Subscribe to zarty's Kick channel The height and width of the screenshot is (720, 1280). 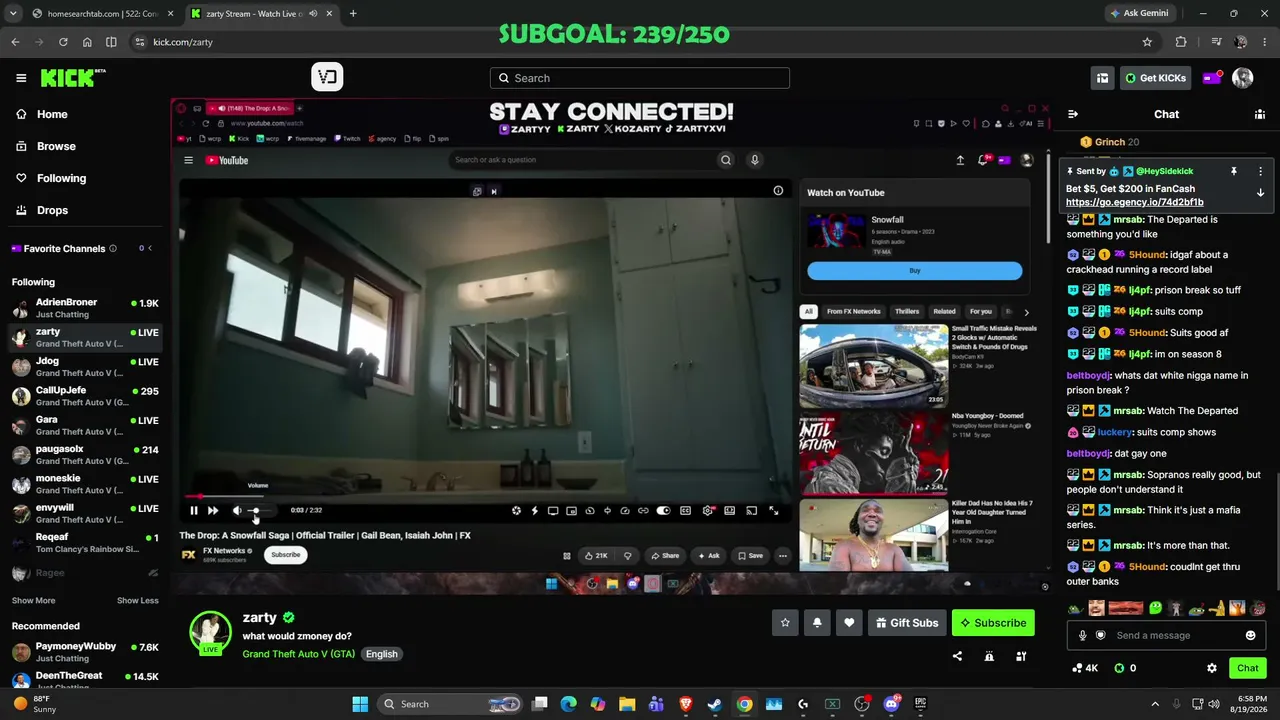(993, 623)
